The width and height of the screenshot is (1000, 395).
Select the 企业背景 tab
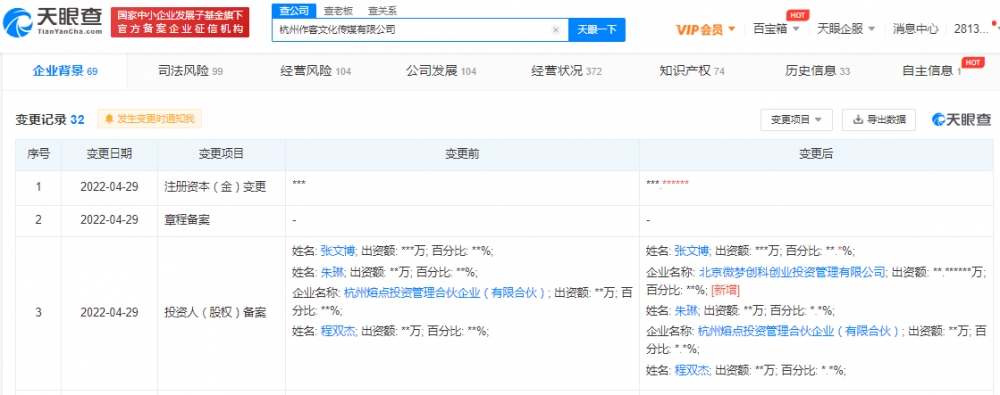click(64, 71)
